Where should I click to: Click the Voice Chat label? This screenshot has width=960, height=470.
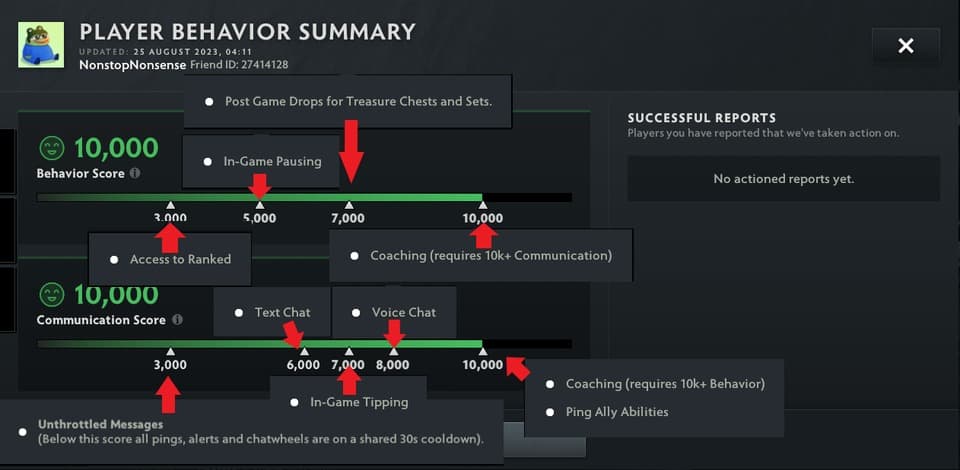[404, 312]
